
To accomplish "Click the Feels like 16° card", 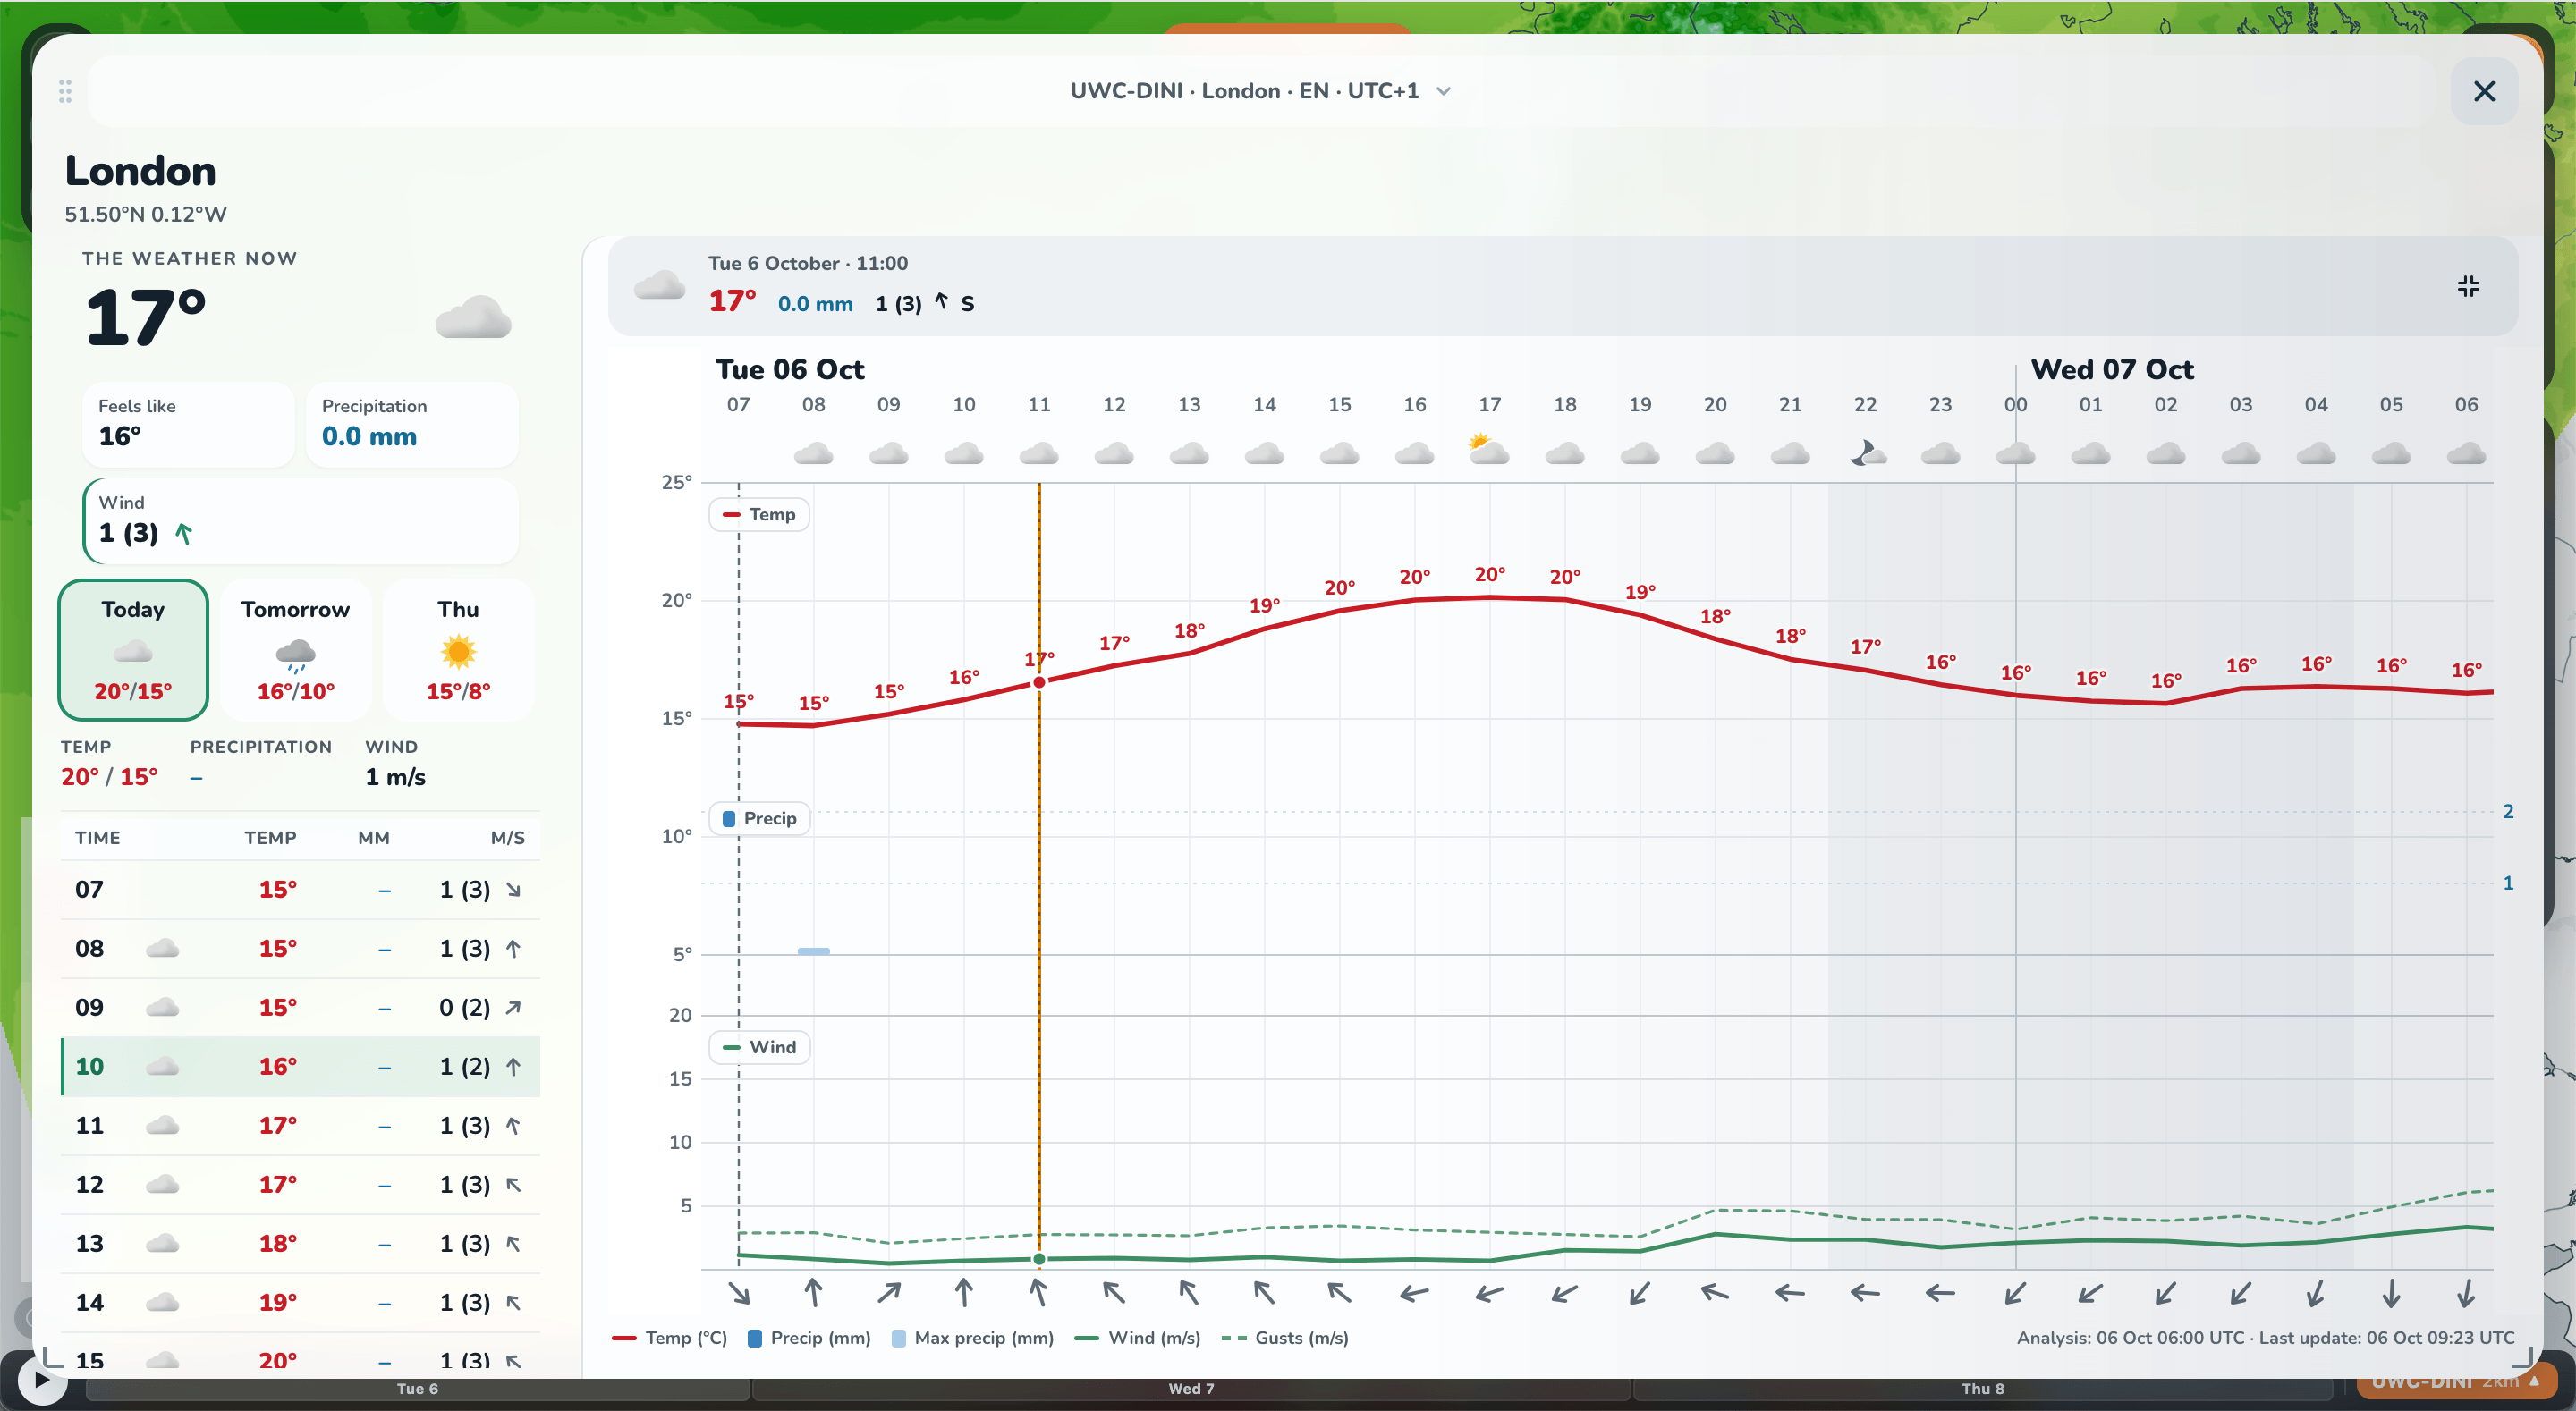I will pyautogui.click(x=188, y=424).
